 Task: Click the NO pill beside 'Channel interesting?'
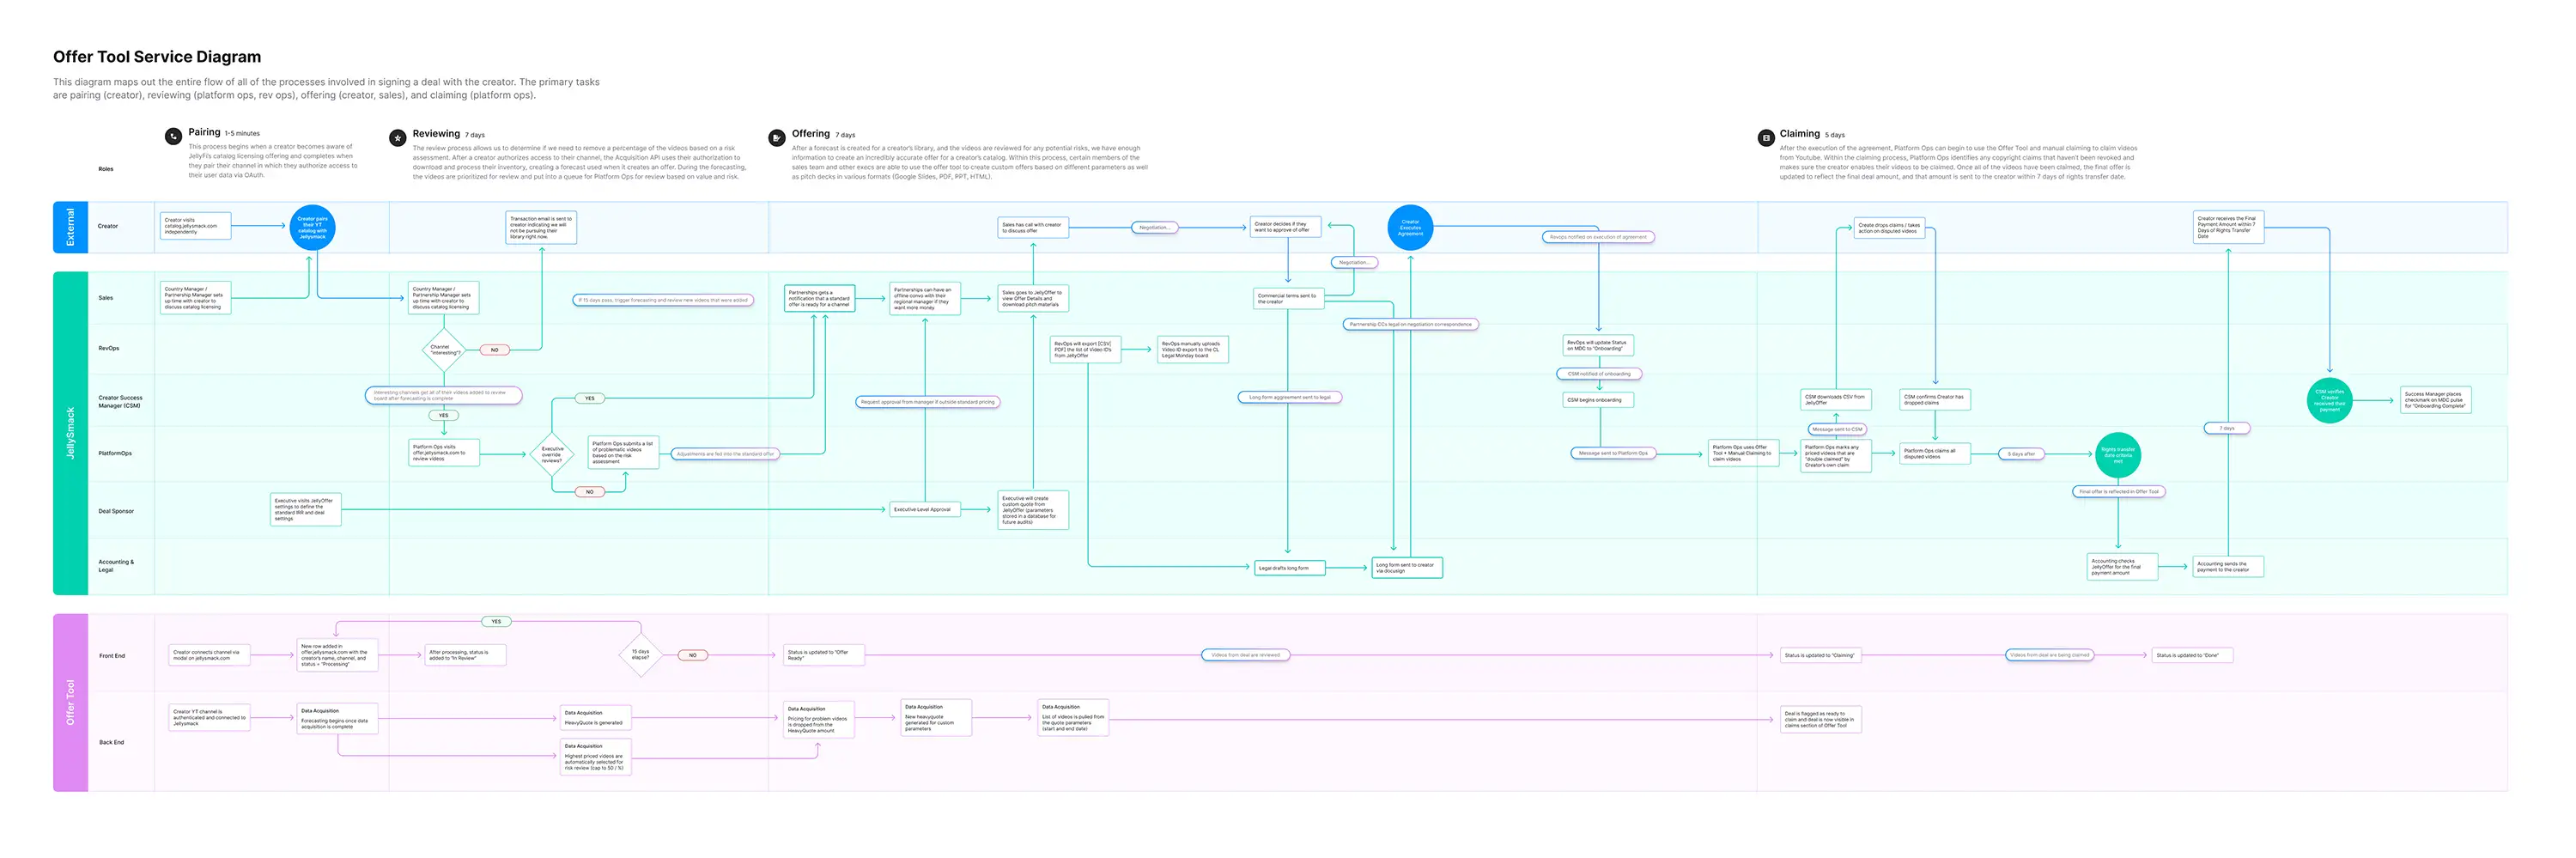tap(494, 350)
